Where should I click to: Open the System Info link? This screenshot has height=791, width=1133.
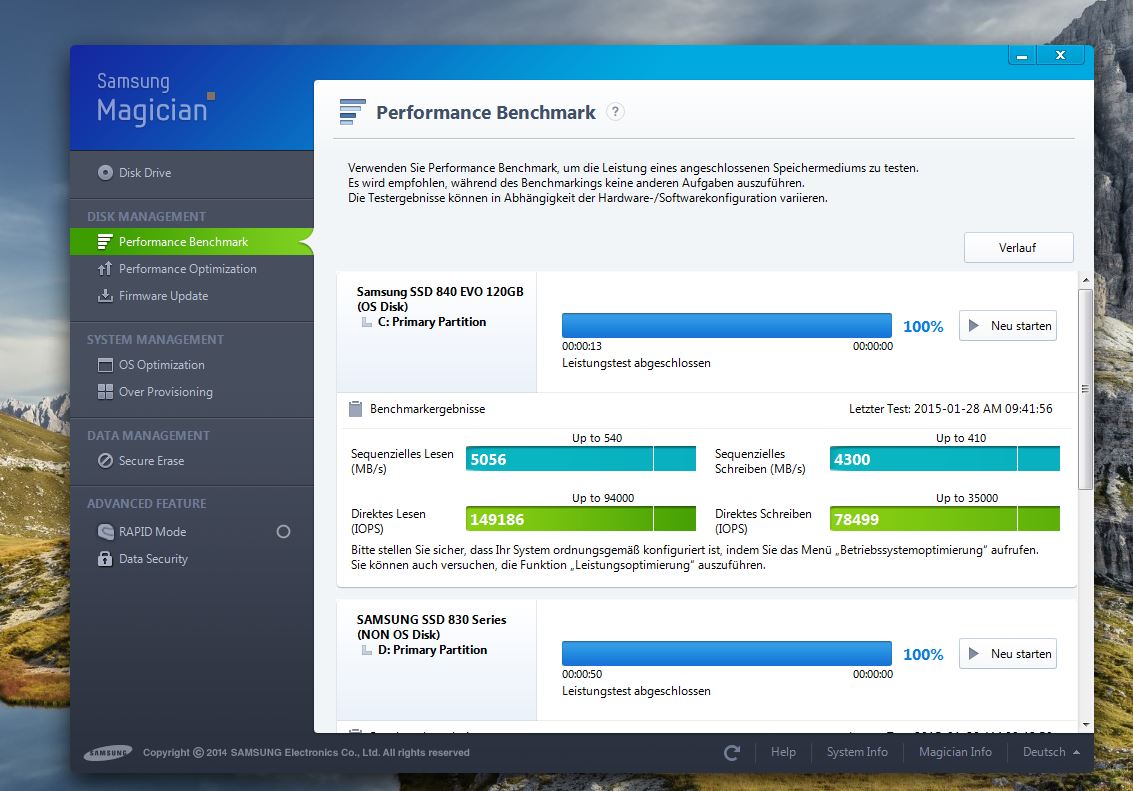(857, 752)
